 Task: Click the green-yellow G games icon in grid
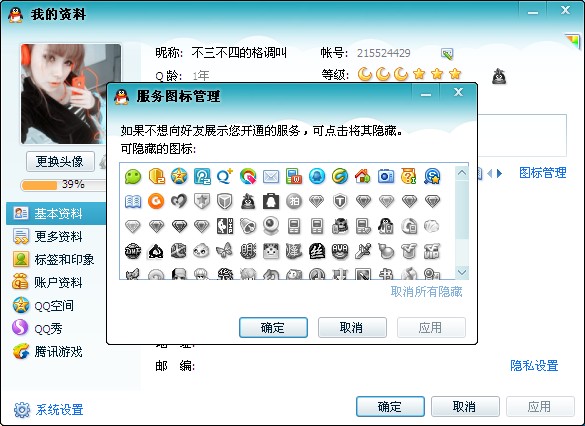[340, 176]
